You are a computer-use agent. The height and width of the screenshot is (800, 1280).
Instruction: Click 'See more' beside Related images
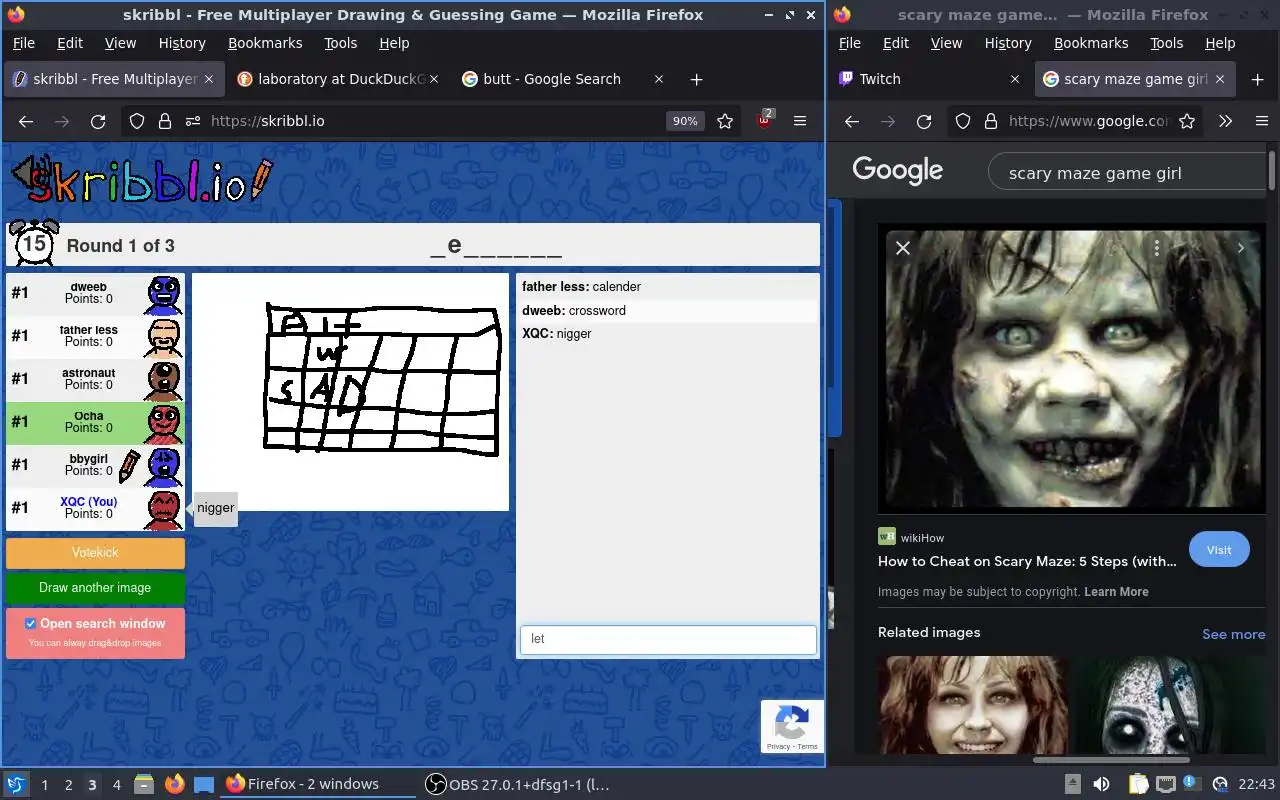[x=1233, y=634]
